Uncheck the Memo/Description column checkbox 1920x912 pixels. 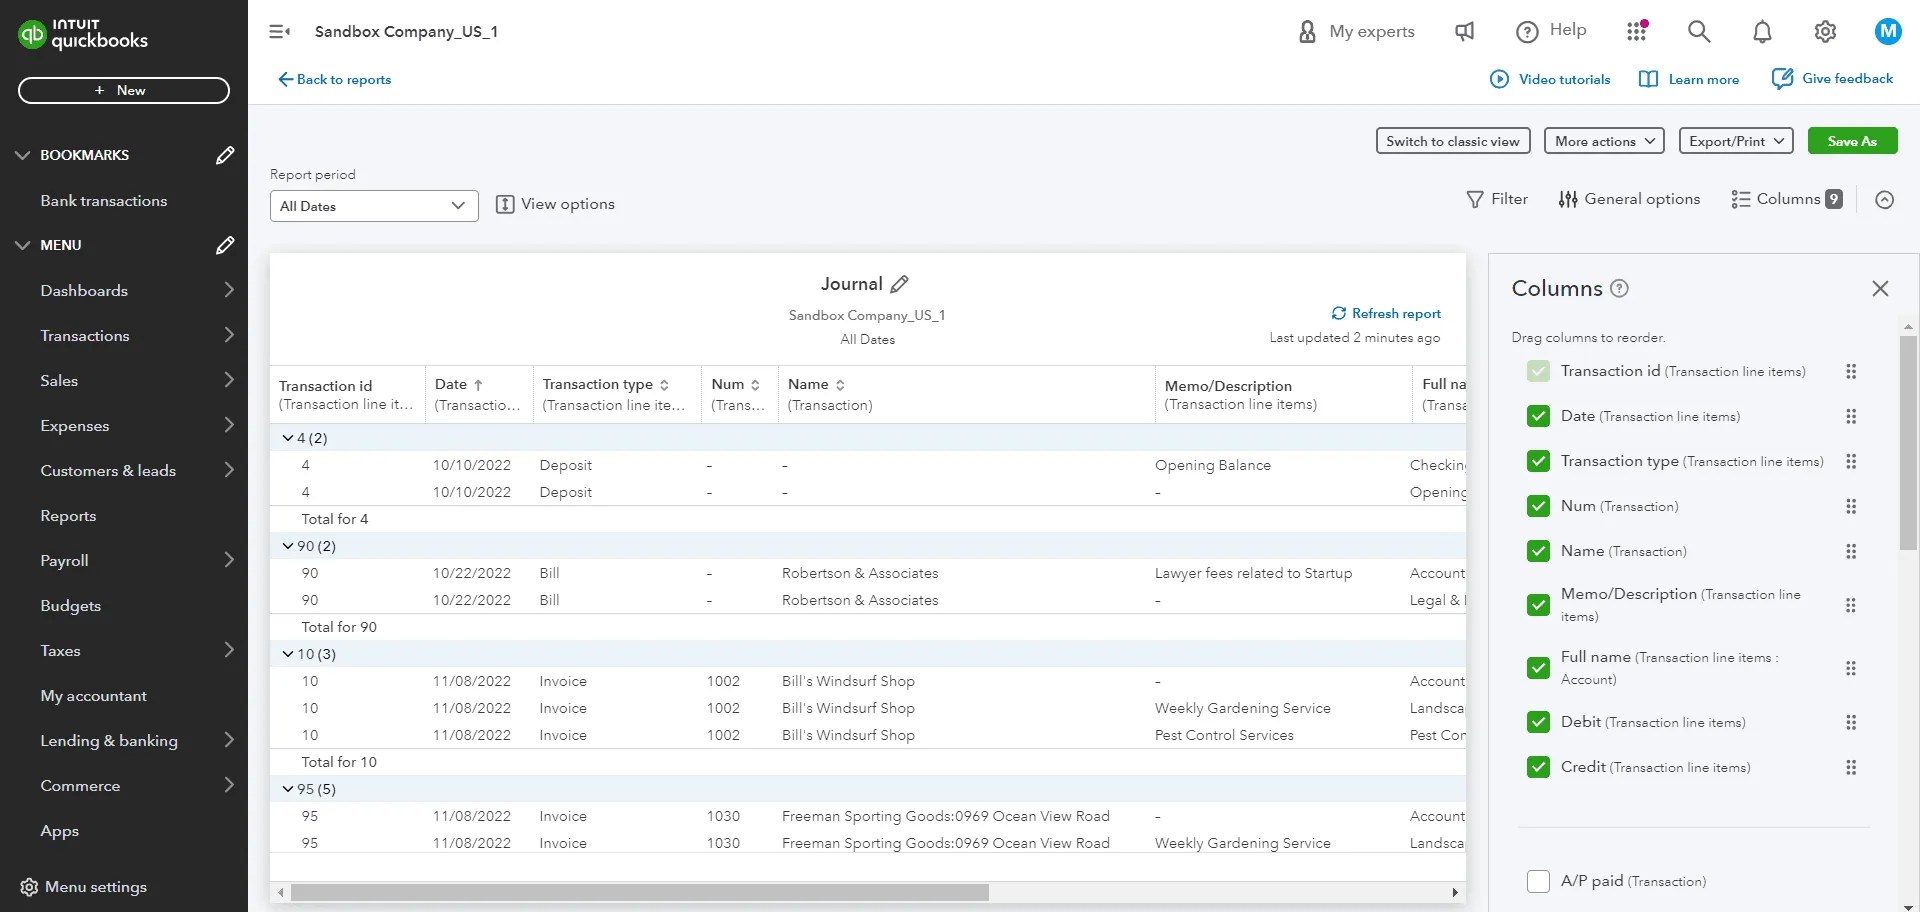[1538, 605]
